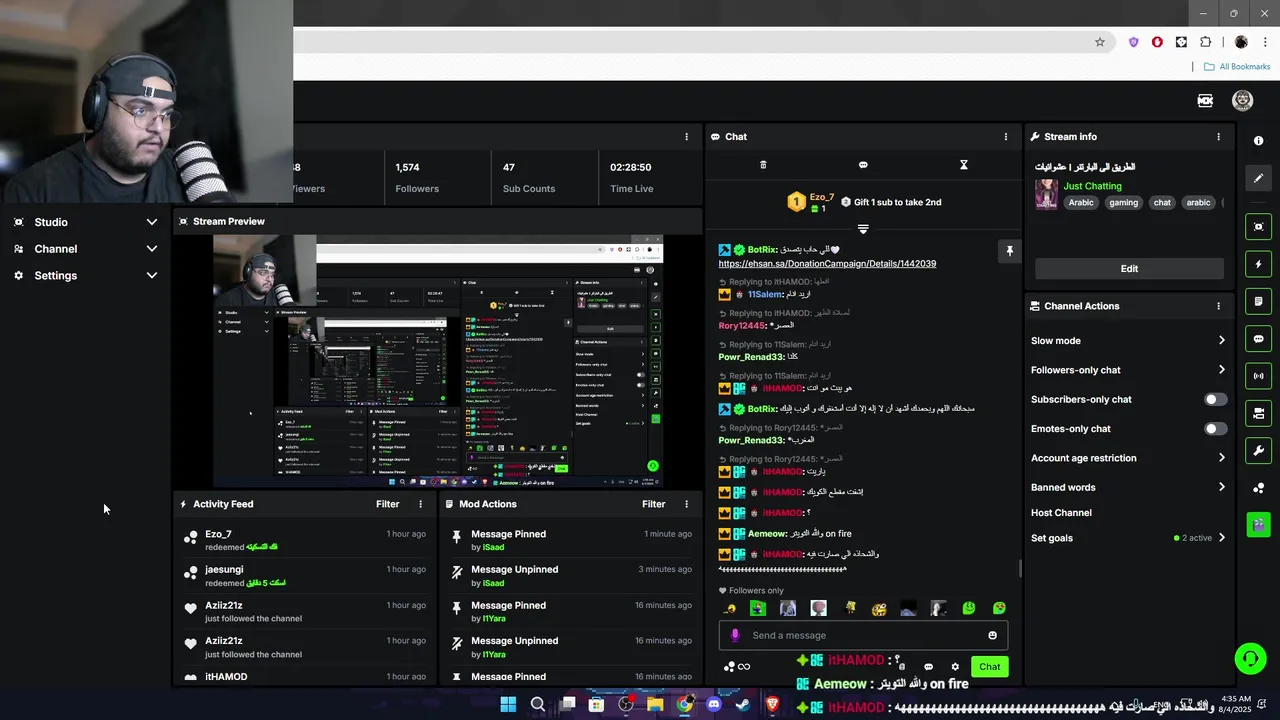This screenshot has width=1280, height=720.
Task: Open the browser extensions puzzle icon
Action: pyautogui.click(x=1206, y=42)
